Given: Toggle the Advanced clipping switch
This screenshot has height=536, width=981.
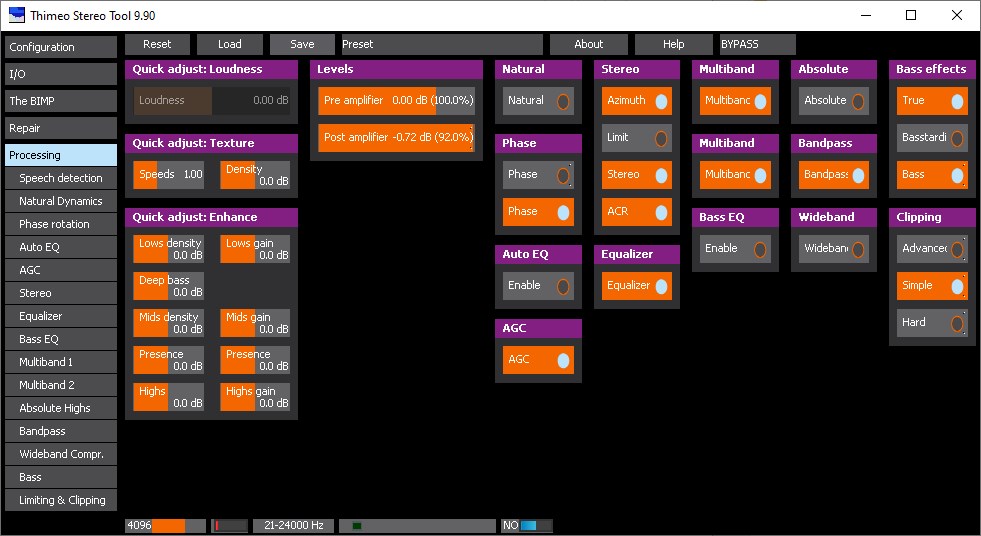Looking at the screenshot, I should pyautogui.click(x=932, y=249).
